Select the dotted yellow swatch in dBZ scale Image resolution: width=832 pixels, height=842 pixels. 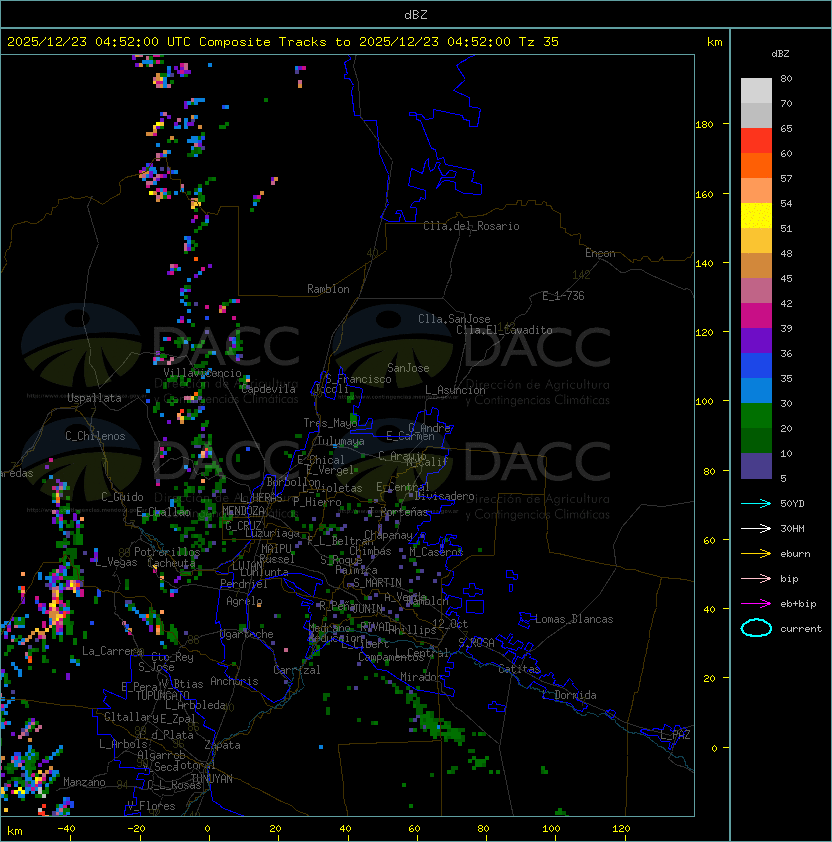[x=756, y=215]
